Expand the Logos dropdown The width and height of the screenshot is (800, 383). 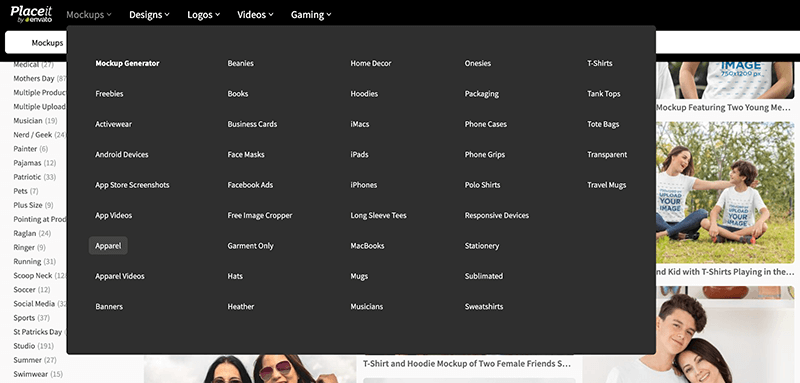(204, 15)
